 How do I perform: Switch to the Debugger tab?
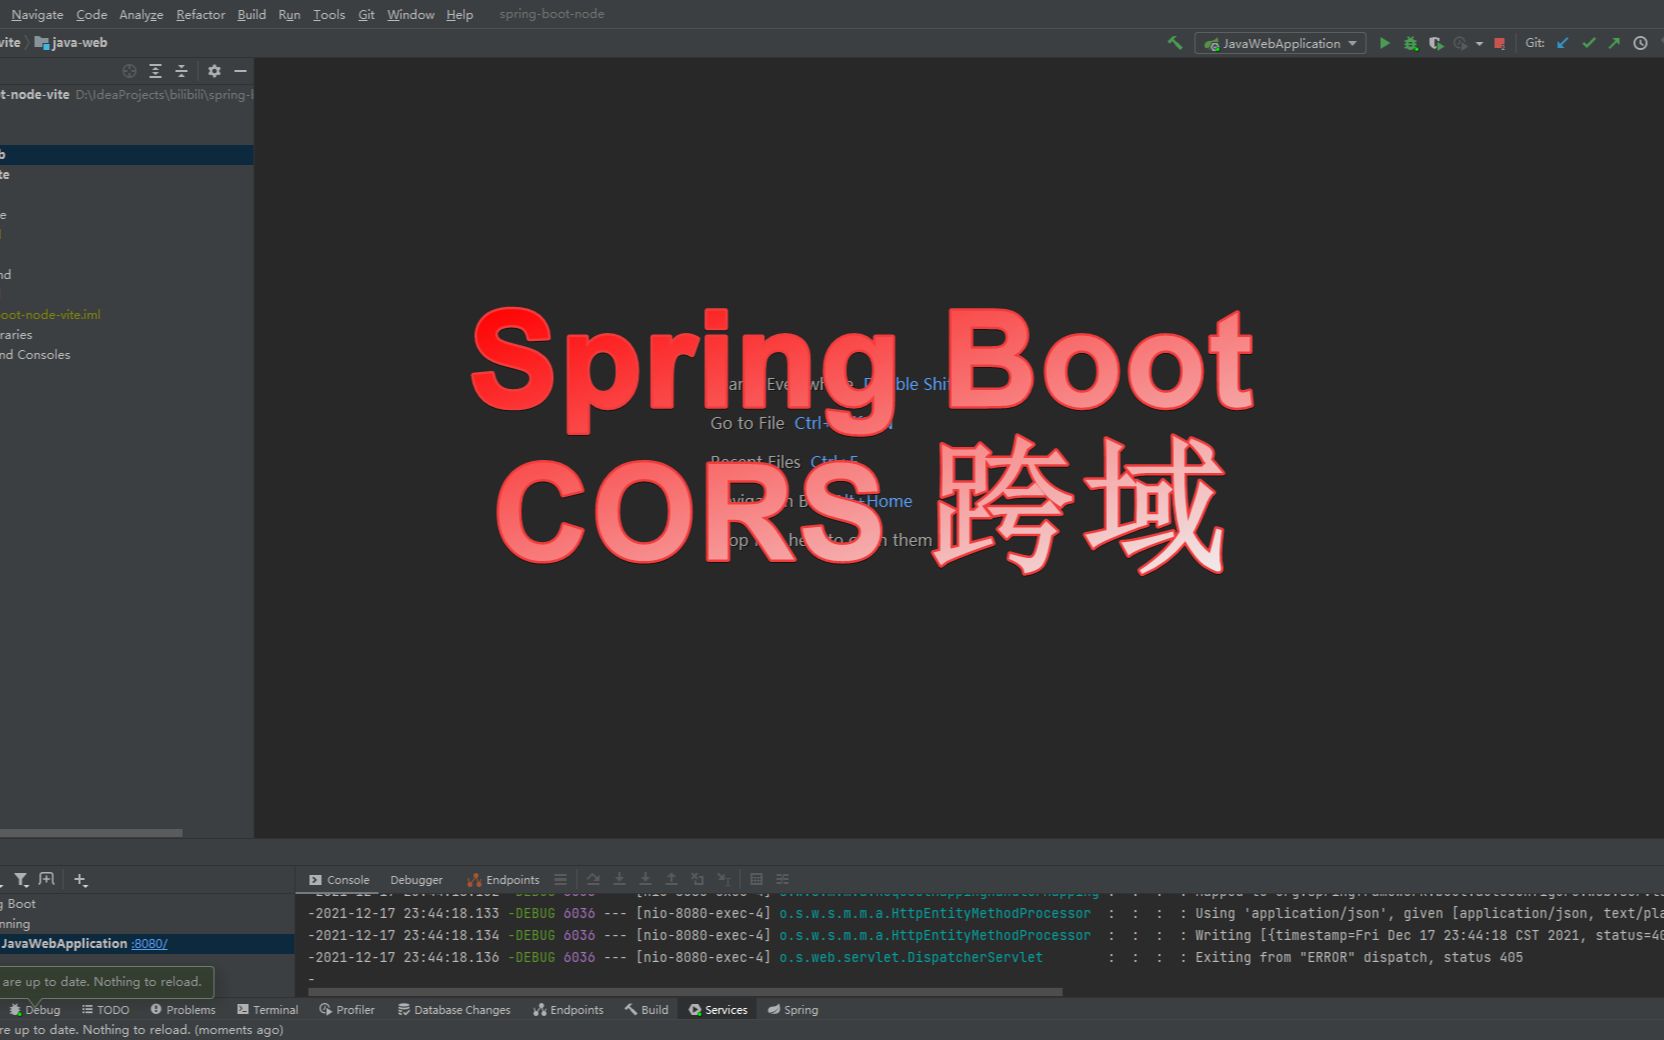point(416,880)
